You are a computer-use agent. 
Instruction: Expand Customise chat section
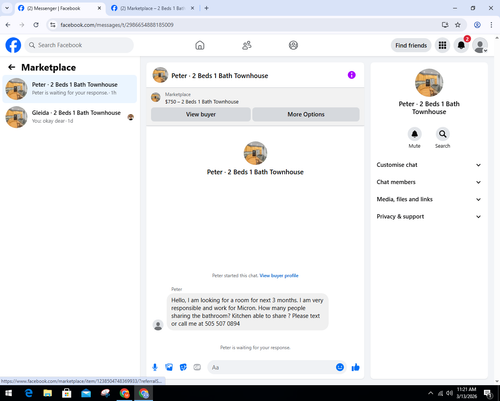pos(429,165)
